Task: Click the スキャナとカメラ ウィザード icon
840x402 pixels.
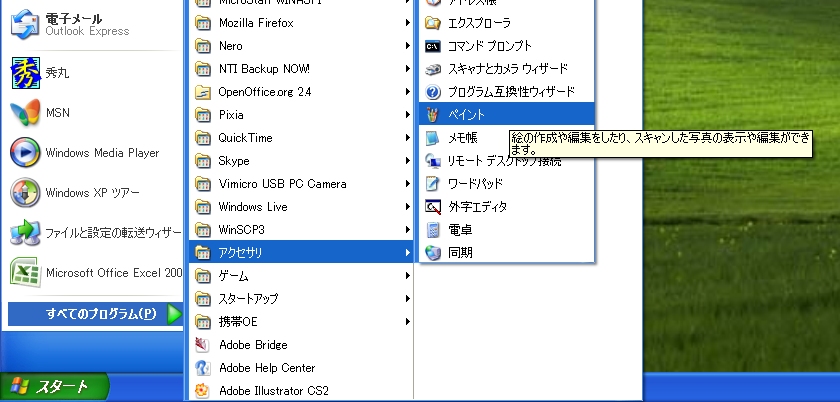Action: [433, 69]
